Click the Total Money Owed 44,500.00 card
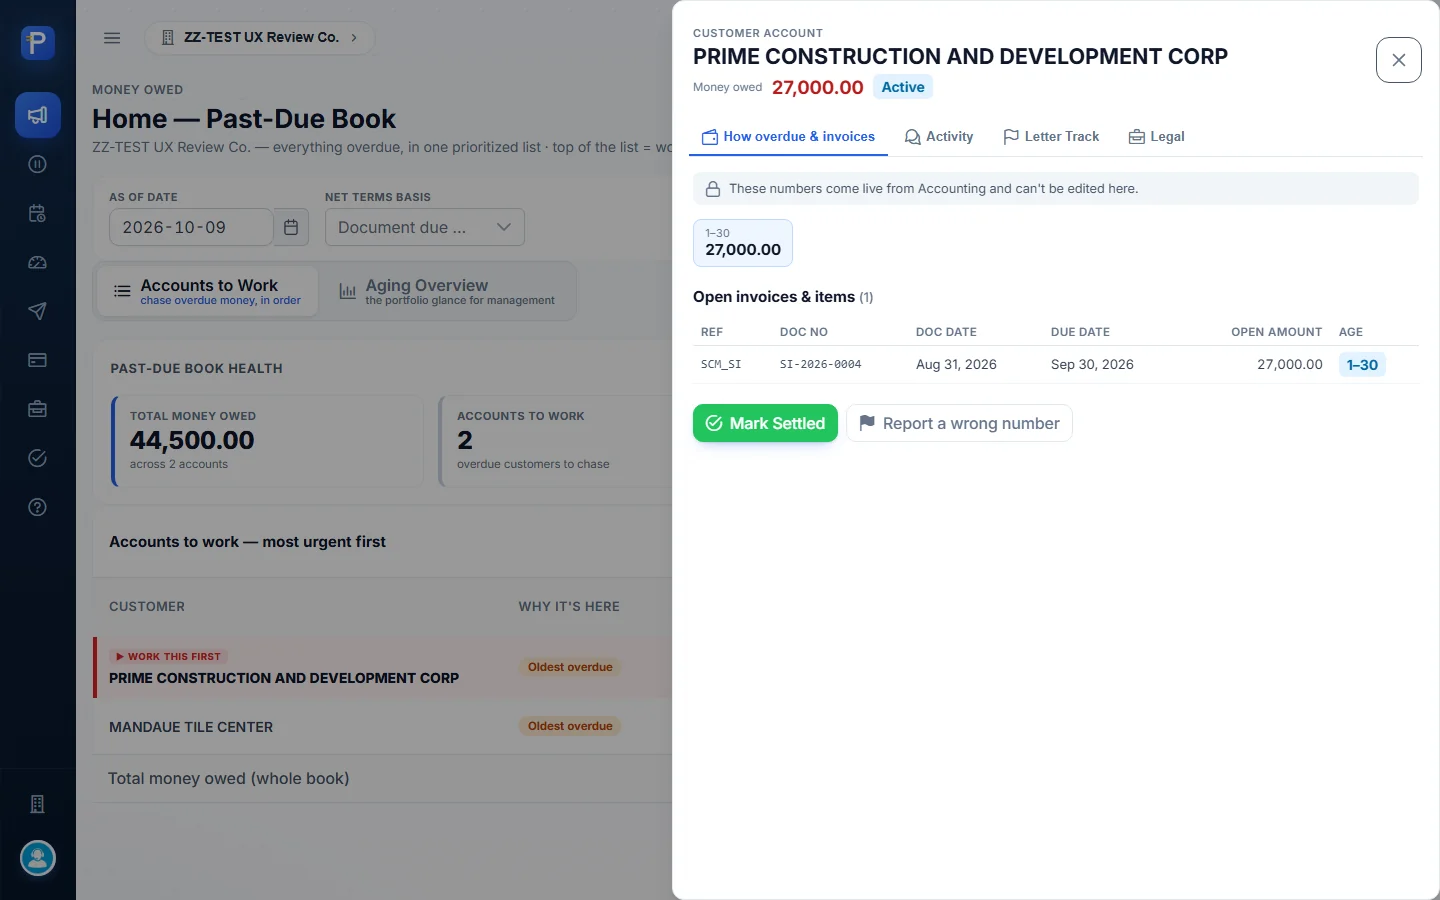 [x=266, y=441]
